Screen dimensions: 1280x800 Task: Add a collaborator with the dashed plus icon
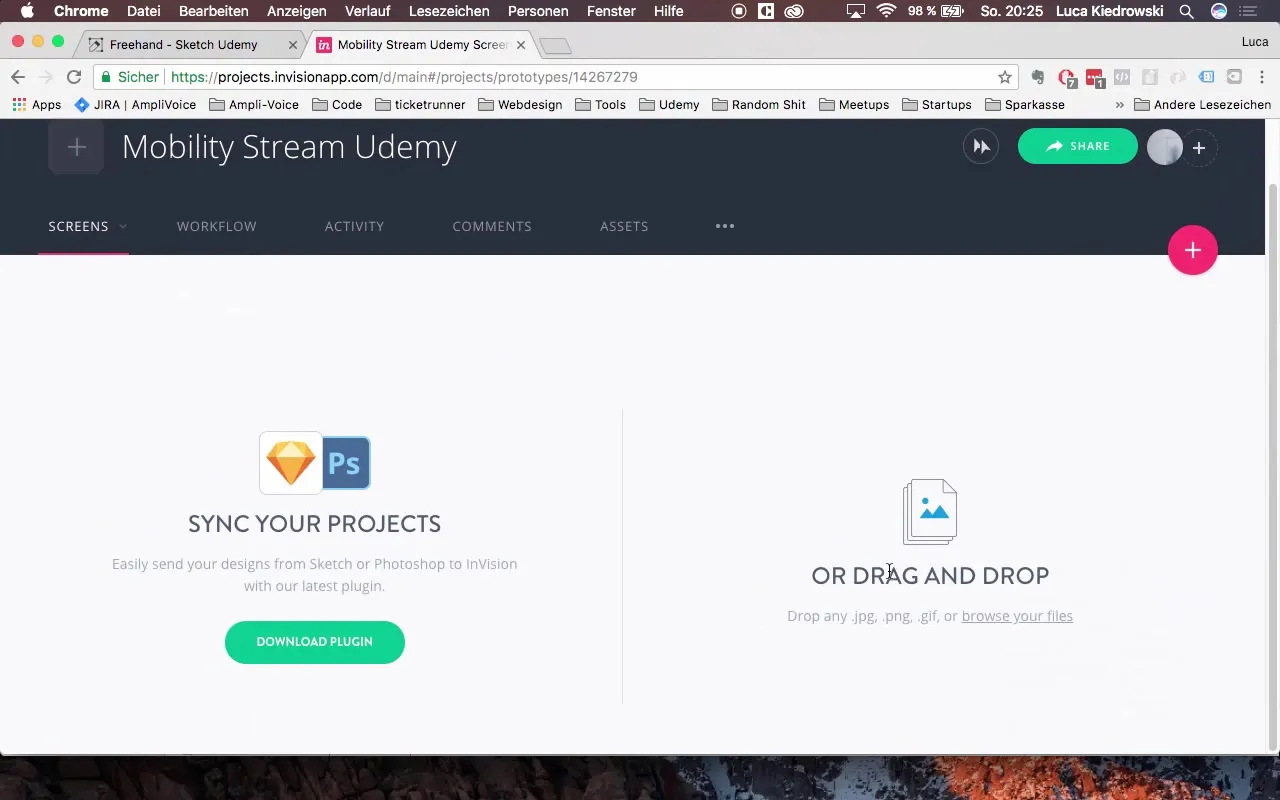[x=1199, y=148]
